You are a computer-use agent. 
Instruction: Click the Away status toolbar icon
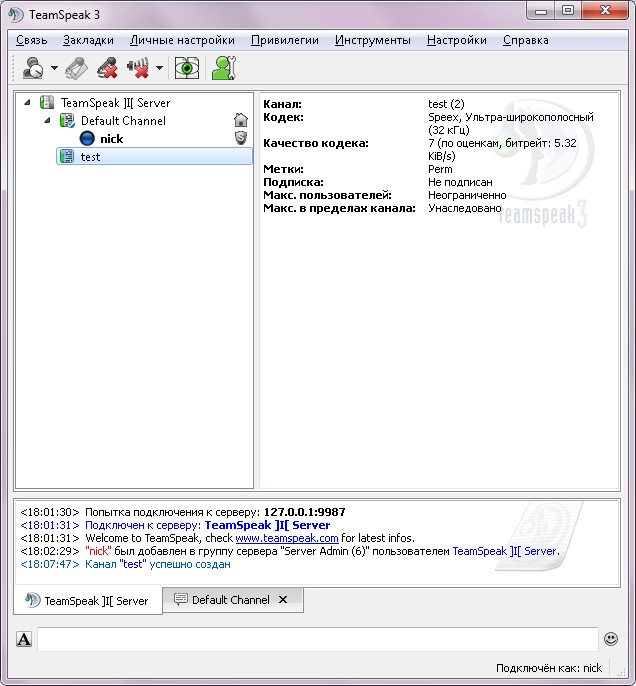tap(32, 68)
